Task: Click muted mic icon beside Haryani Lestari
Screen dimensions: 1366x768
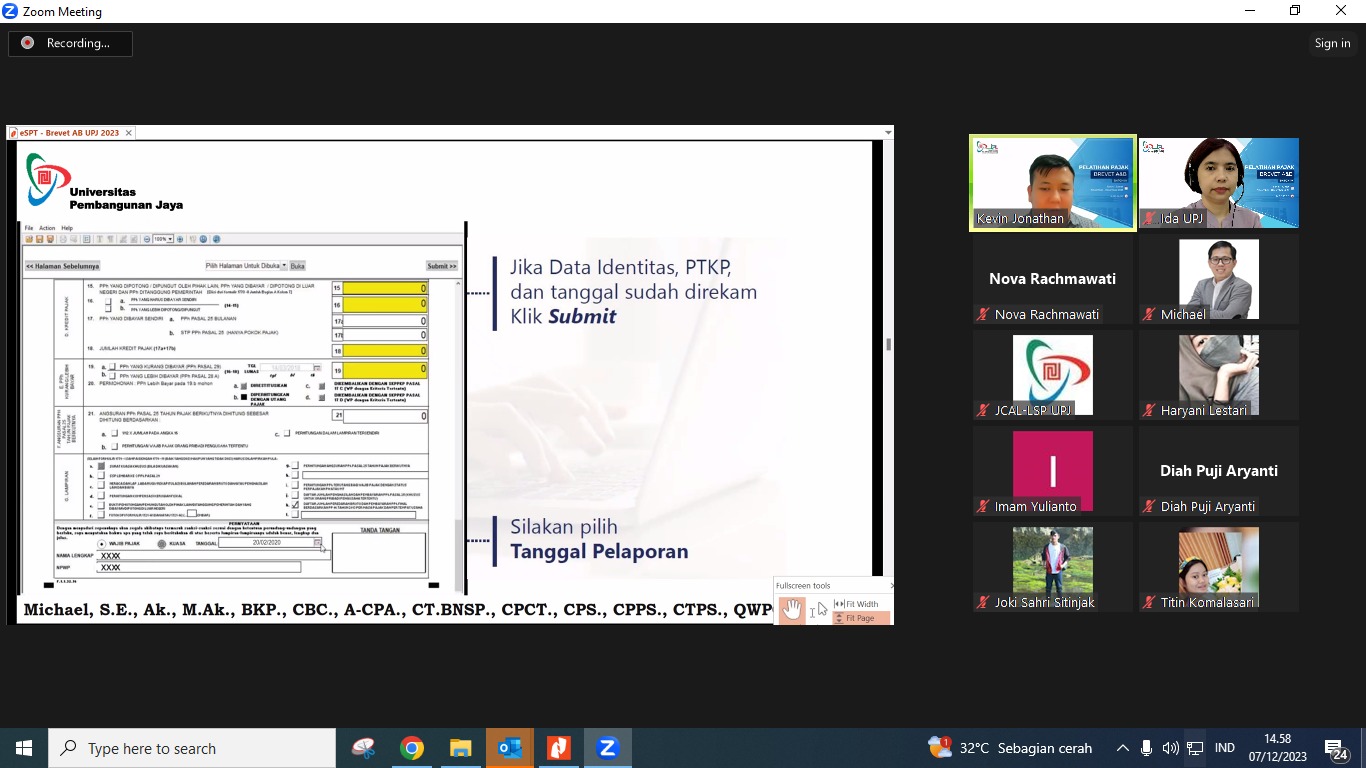Action: tap(1150, 410)
